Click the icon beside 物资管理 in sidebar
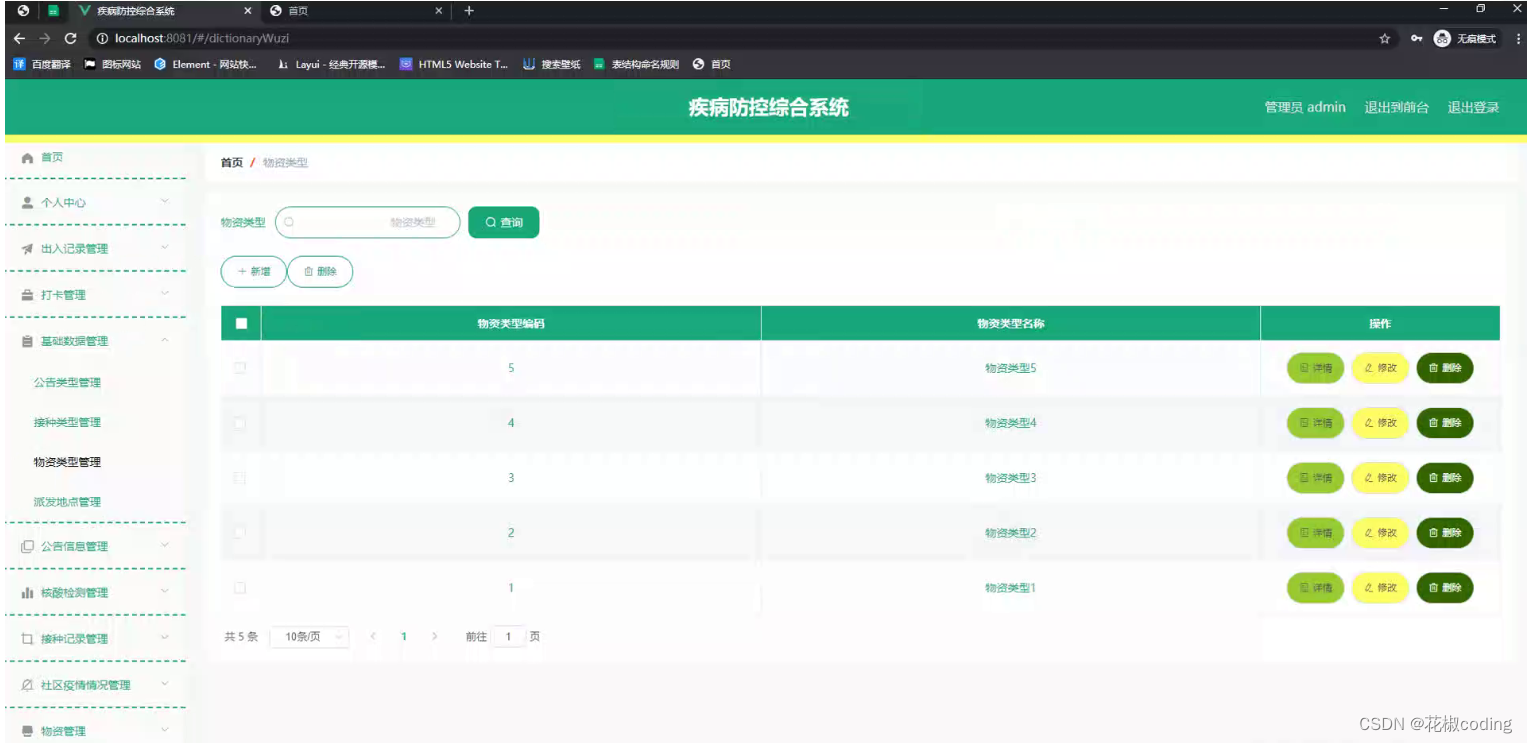Viewport: 1527px width, 743px height. [28, 731]
